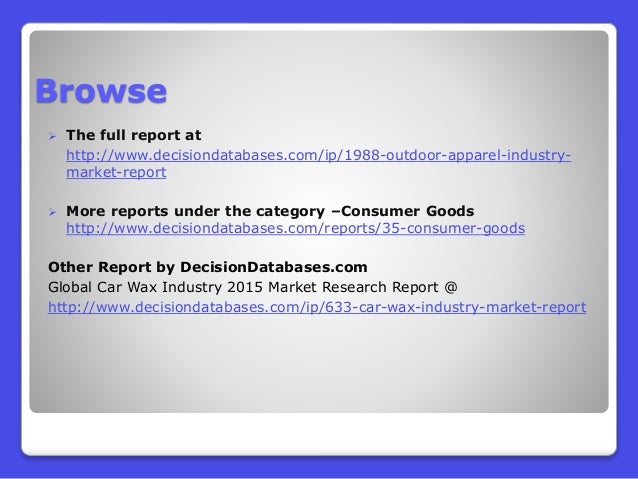Click bullet arrow beside 'More reports under the category'

click(52, 212)
